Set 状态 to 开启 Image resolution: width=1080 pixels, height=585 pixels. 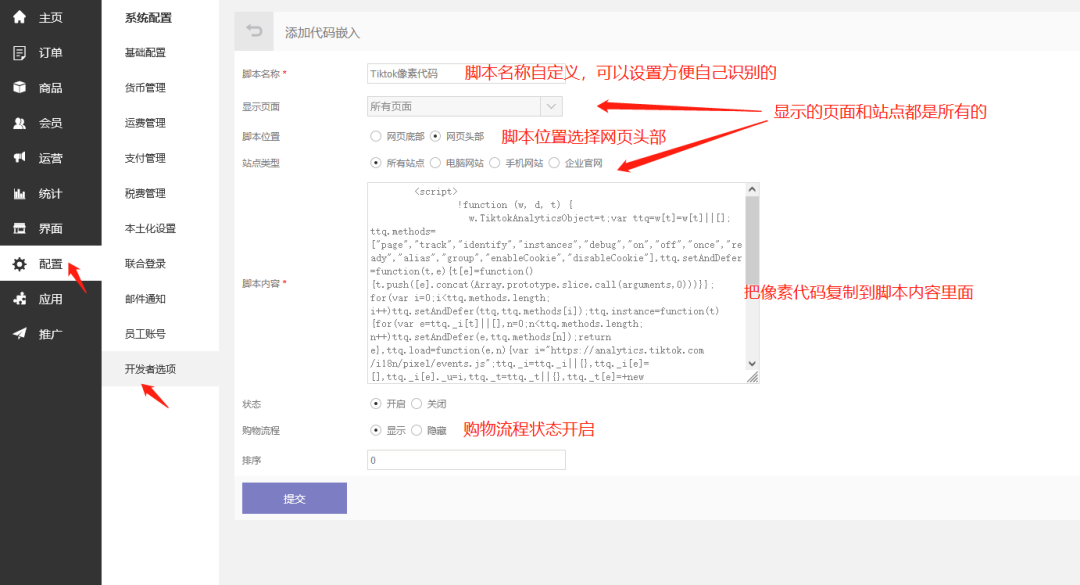click(x=375, y=403)
